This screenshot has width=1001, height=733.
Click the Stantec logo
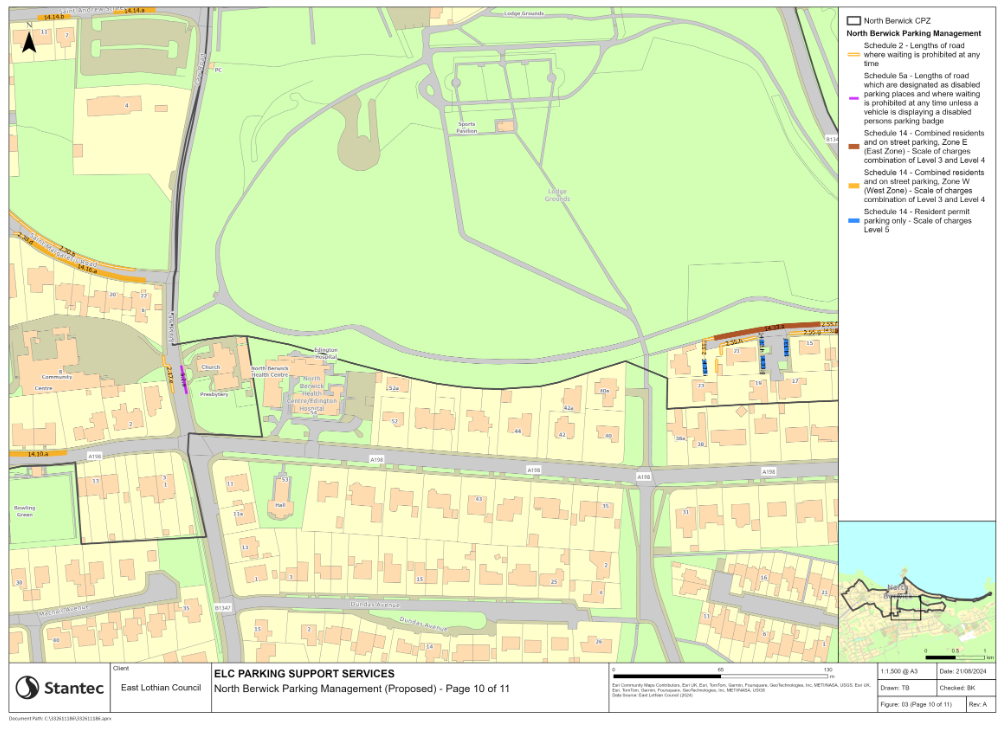(x=59, y=688)
